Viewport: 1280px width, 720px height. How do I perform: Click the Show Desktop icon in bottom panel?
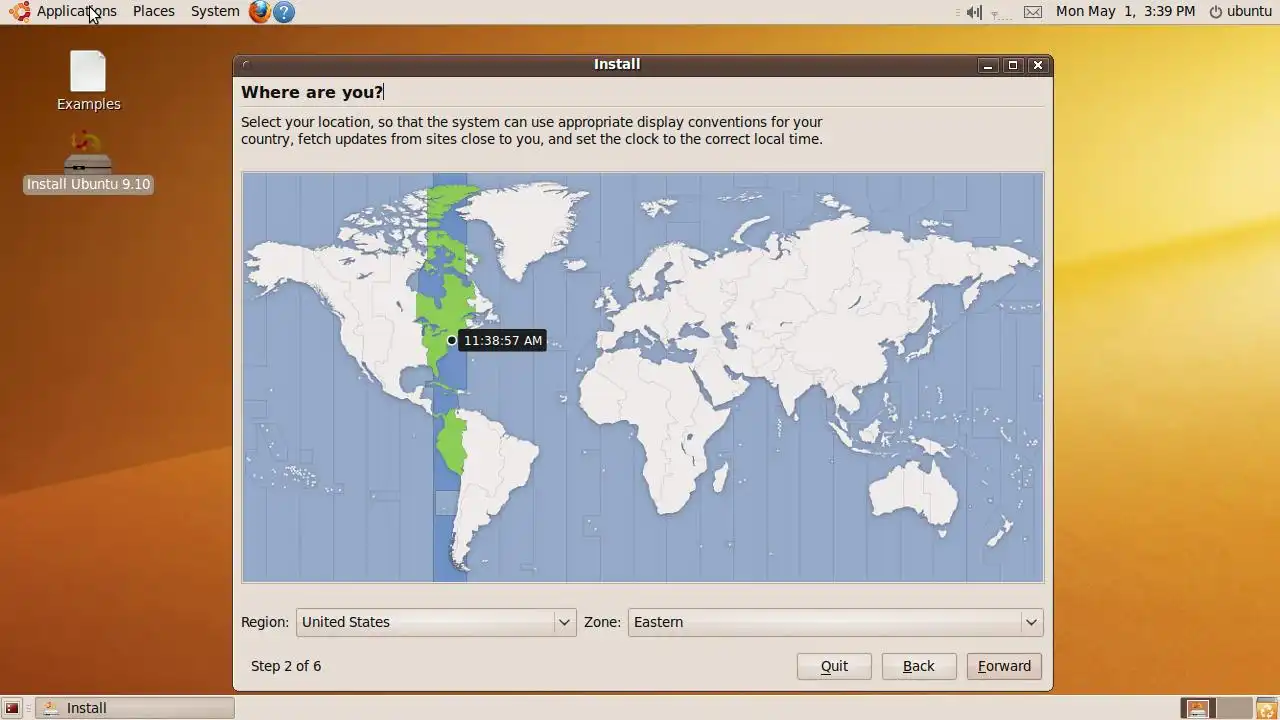(12, 708)
